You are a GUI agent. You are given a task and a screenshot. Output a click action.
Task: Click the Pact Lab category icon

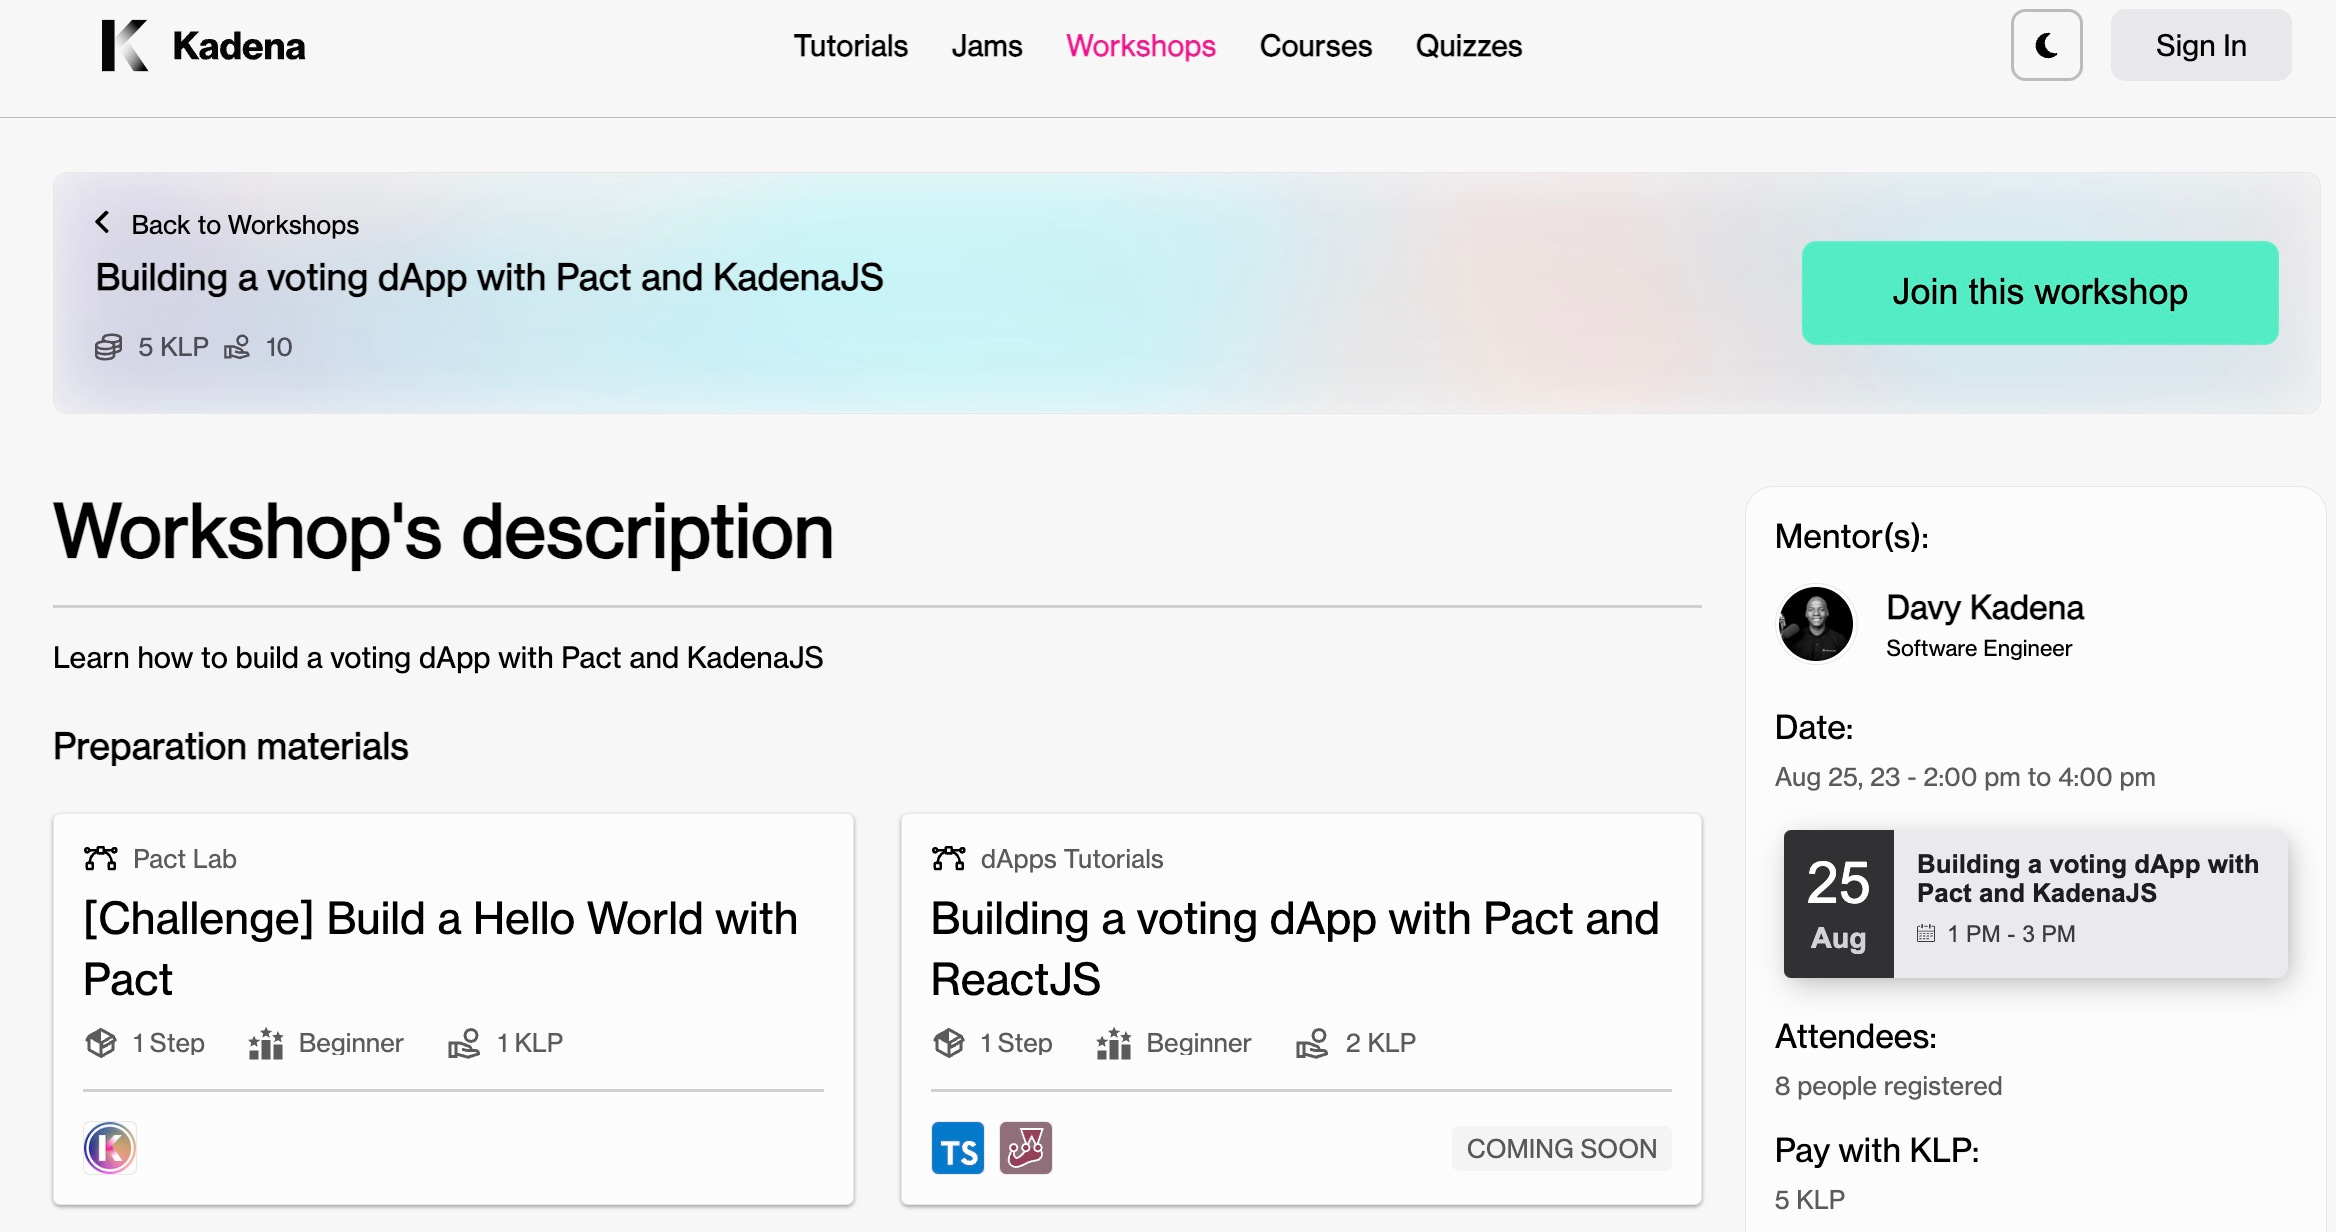coord(101,858)
